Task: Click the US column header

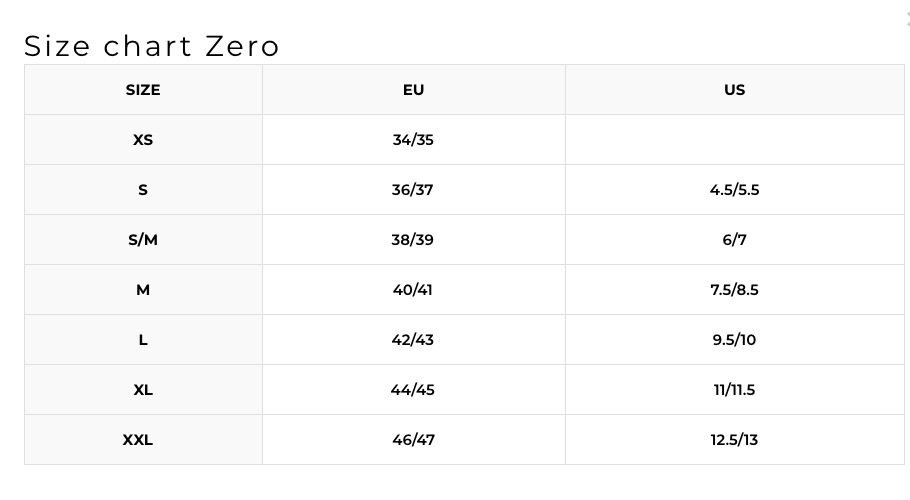Action: (x=734, y=90)
